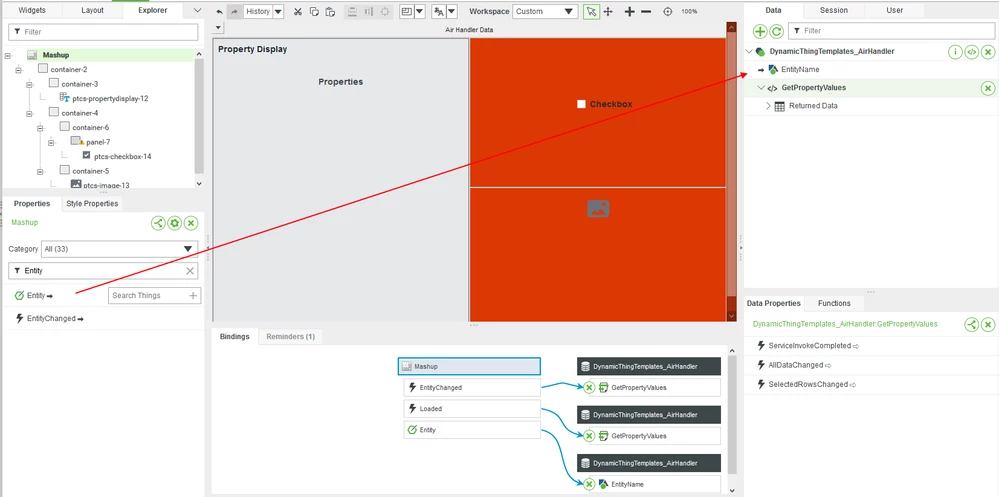Remove Loaded to GetPropertyValues binding
Screen dimensions: 999x497
[x=589, y=436]
